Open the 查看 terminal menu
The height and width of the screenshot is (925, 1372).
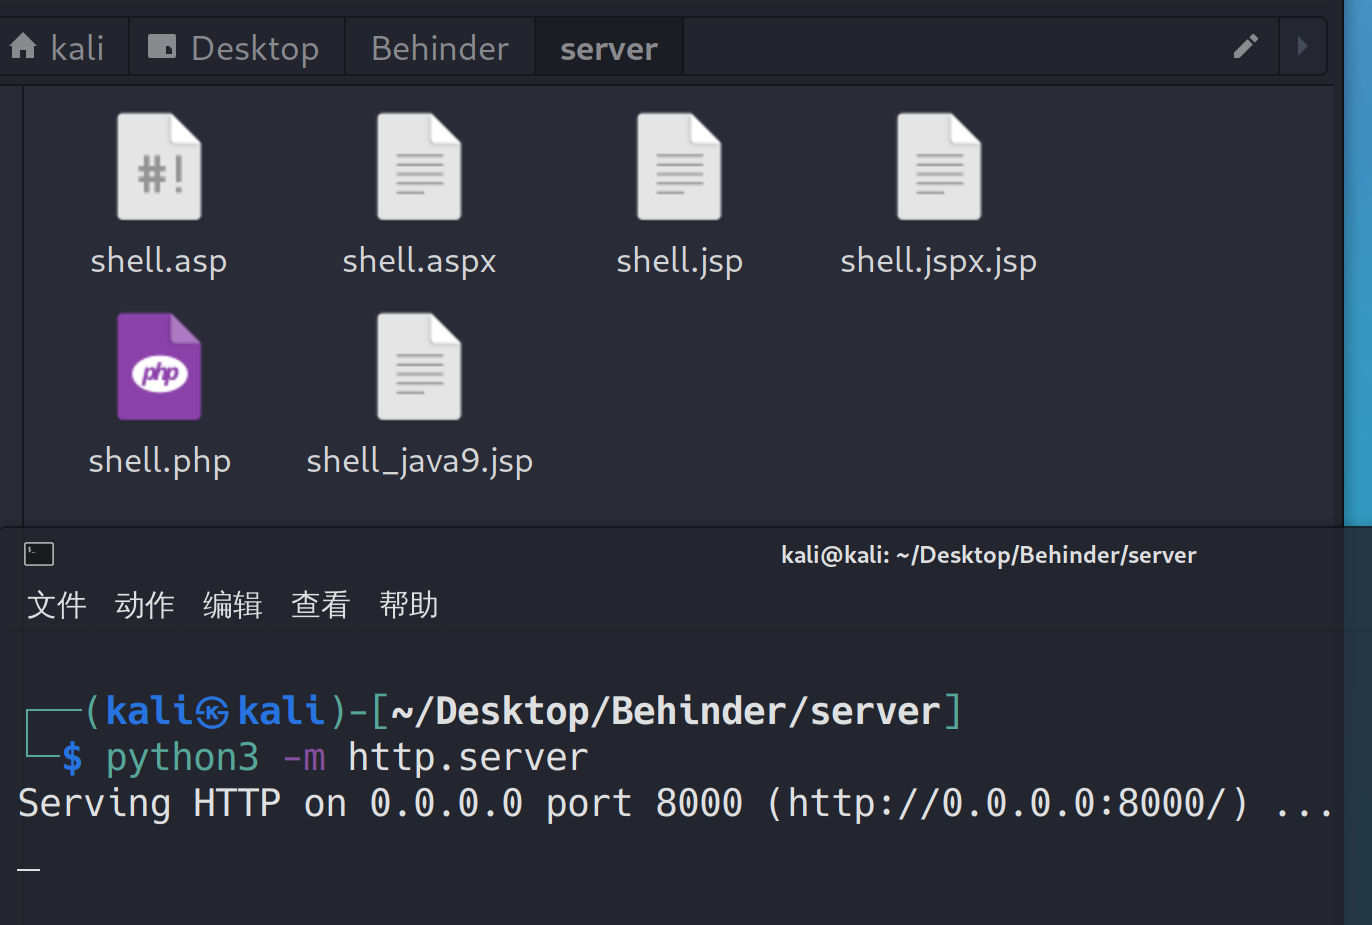coord(321,605)
